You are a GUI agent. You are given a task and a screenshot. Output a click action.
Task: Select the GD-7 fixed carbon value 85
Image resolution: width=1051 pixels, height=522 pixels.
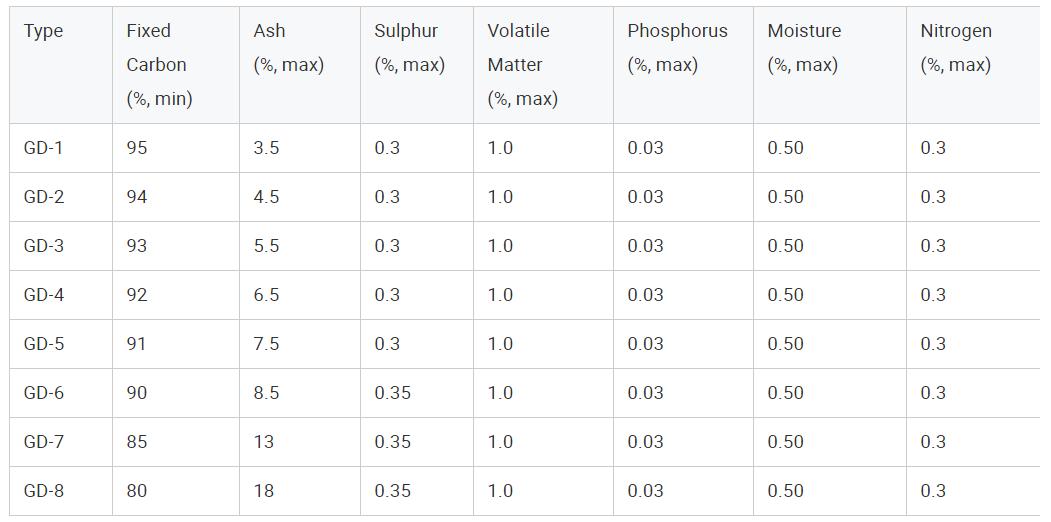137,442
